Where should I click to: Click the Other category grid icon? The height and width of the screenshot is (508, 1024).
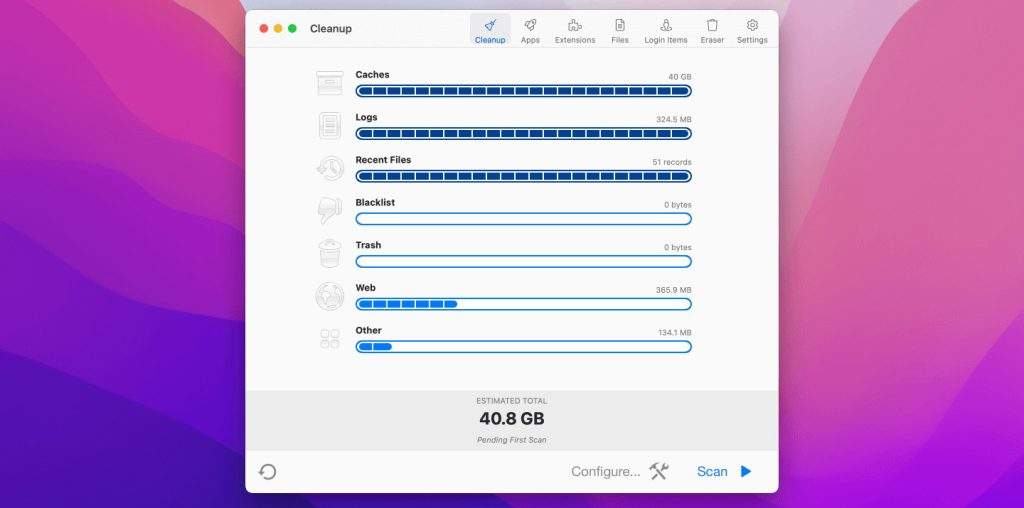tap(330, 339)
